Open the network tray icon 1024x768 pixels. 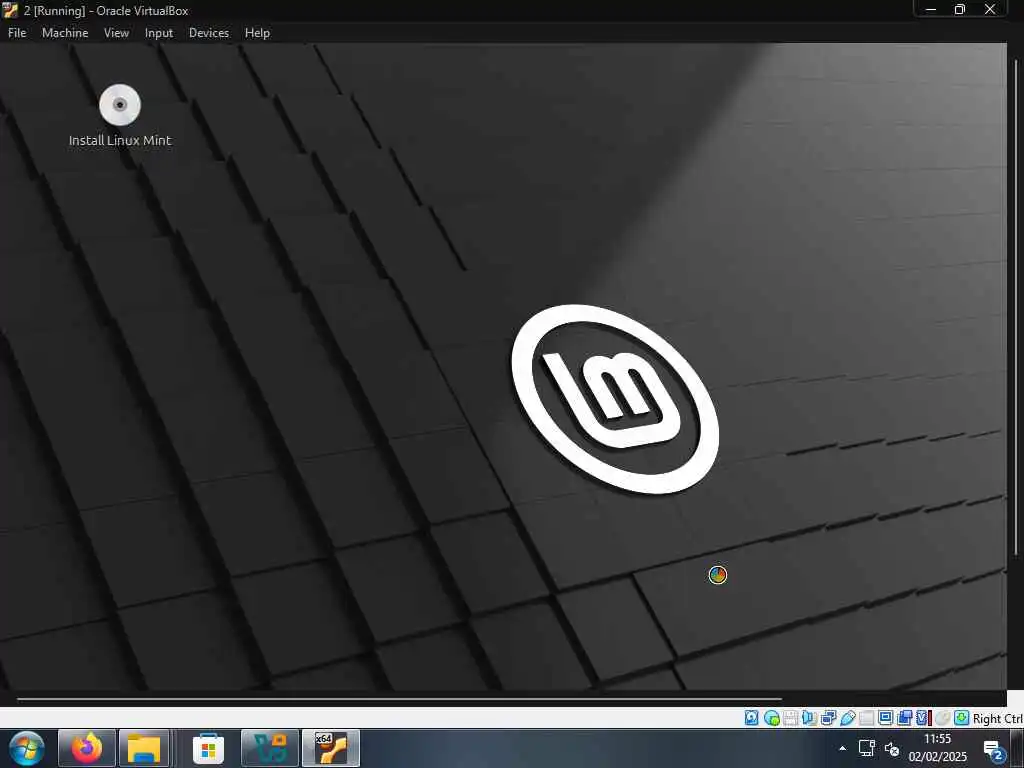(867, 748)
